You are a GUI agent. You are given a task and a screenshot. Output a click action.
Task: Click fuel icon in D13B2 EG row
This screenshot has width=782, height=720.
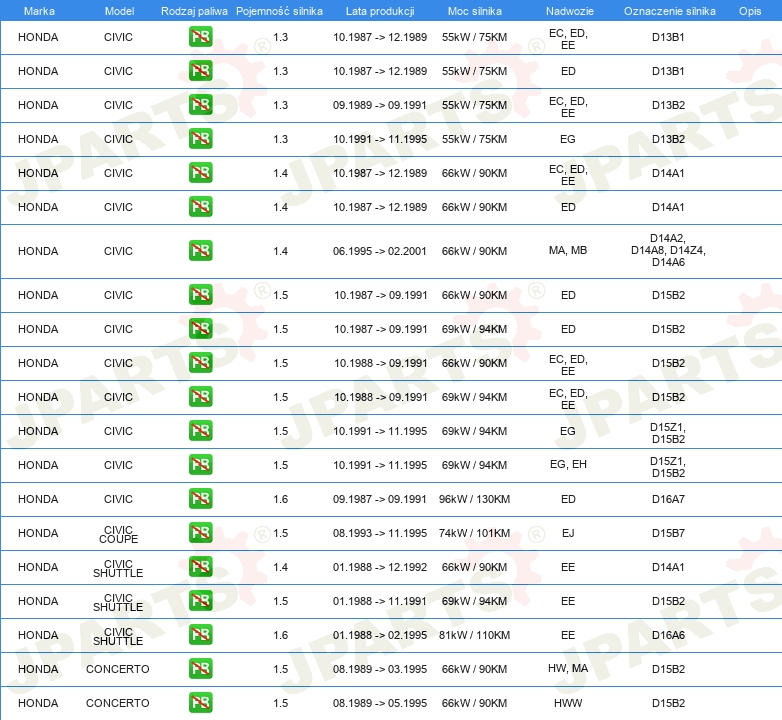(x=200, y=139)
